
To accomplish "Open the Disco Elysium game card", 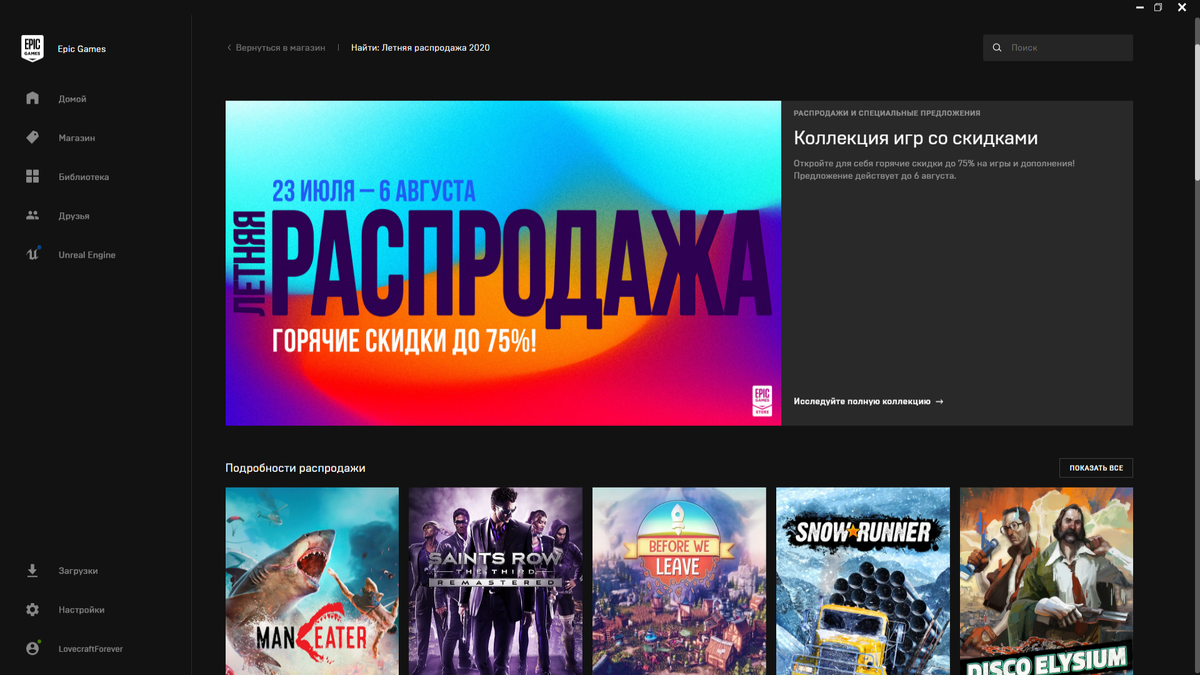I will click(x=1046, y=581).
